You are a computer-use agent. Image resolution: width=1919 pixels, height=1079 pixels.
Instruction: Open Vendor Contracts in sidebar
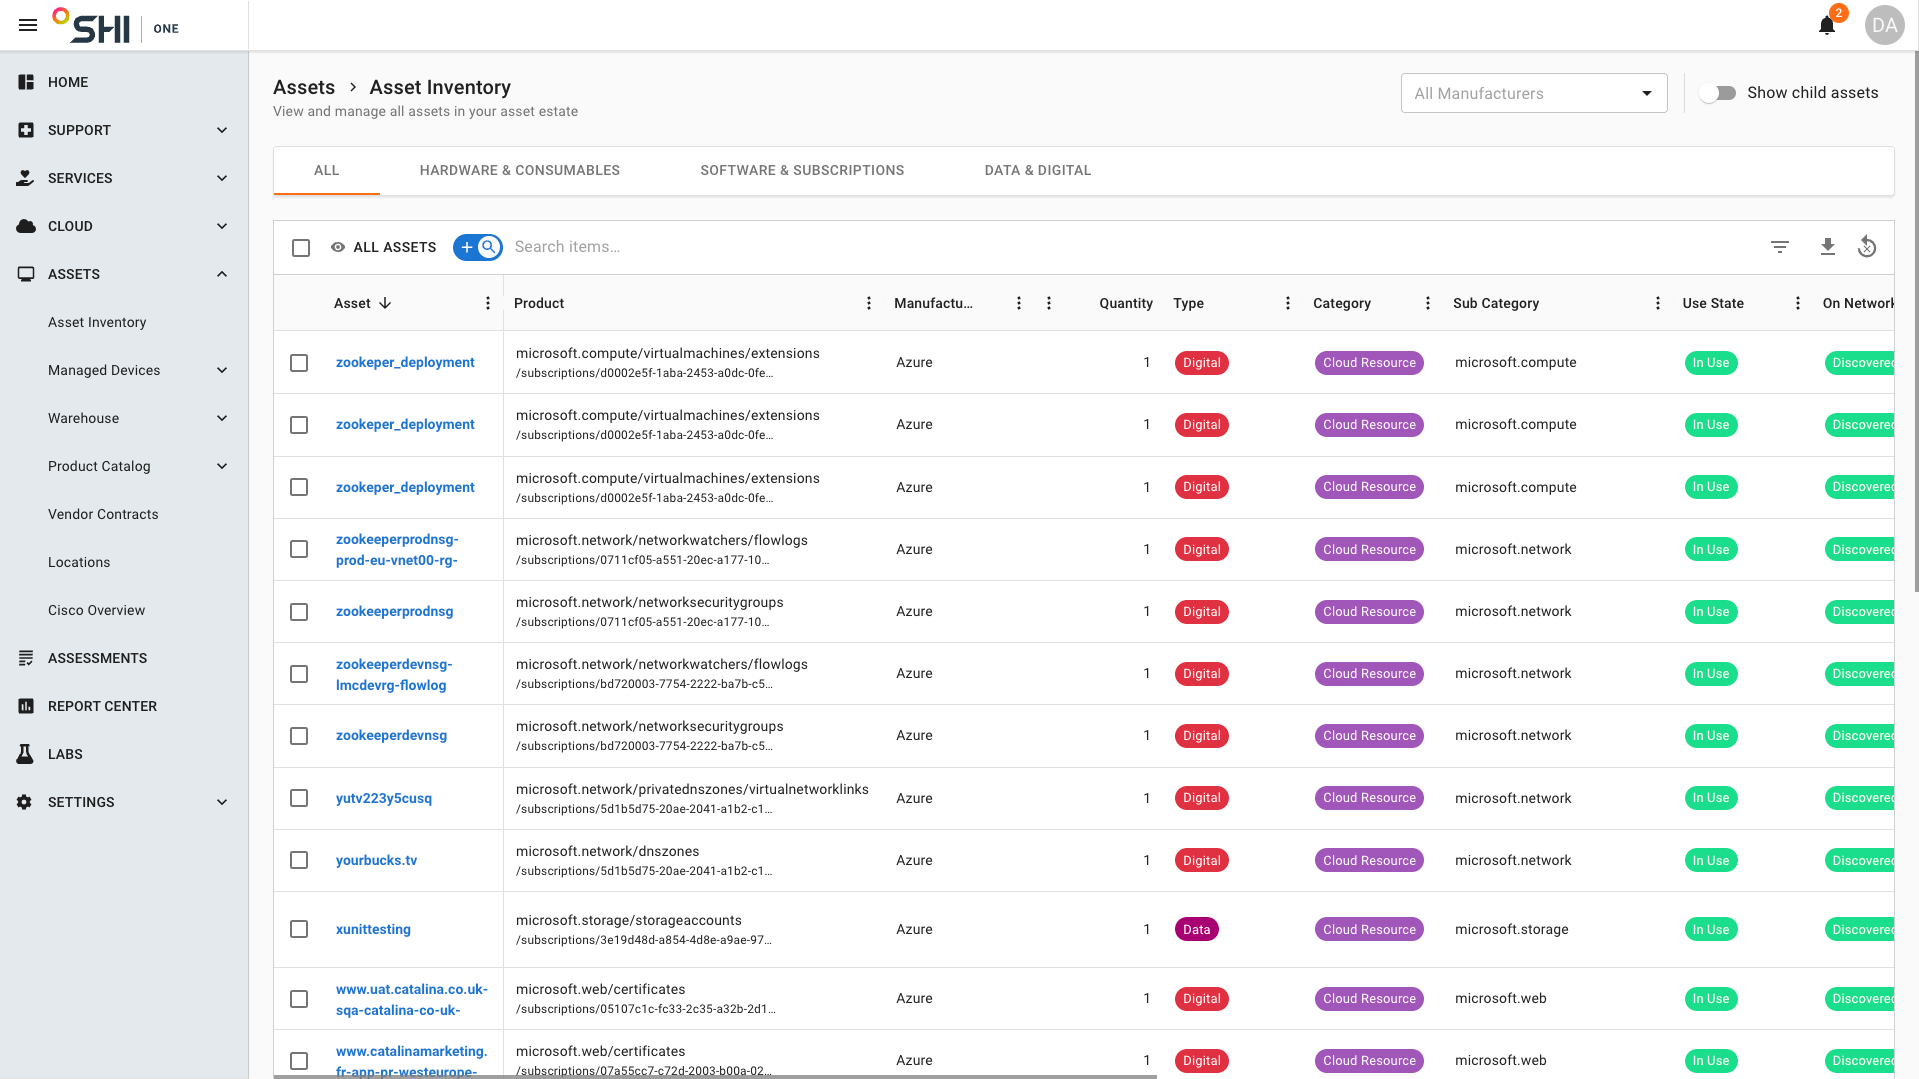tap(103, 514)
